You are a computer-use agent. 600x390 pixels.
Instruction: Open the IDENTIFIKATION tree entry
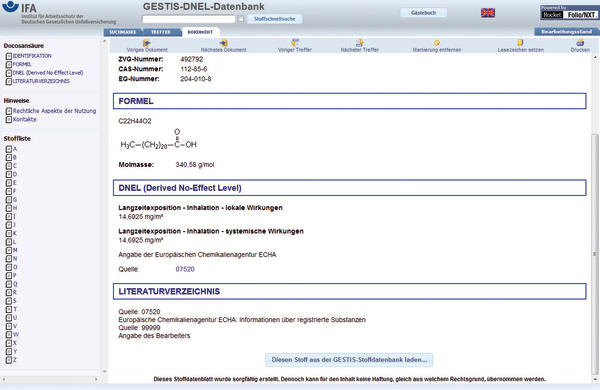point(32,56)
